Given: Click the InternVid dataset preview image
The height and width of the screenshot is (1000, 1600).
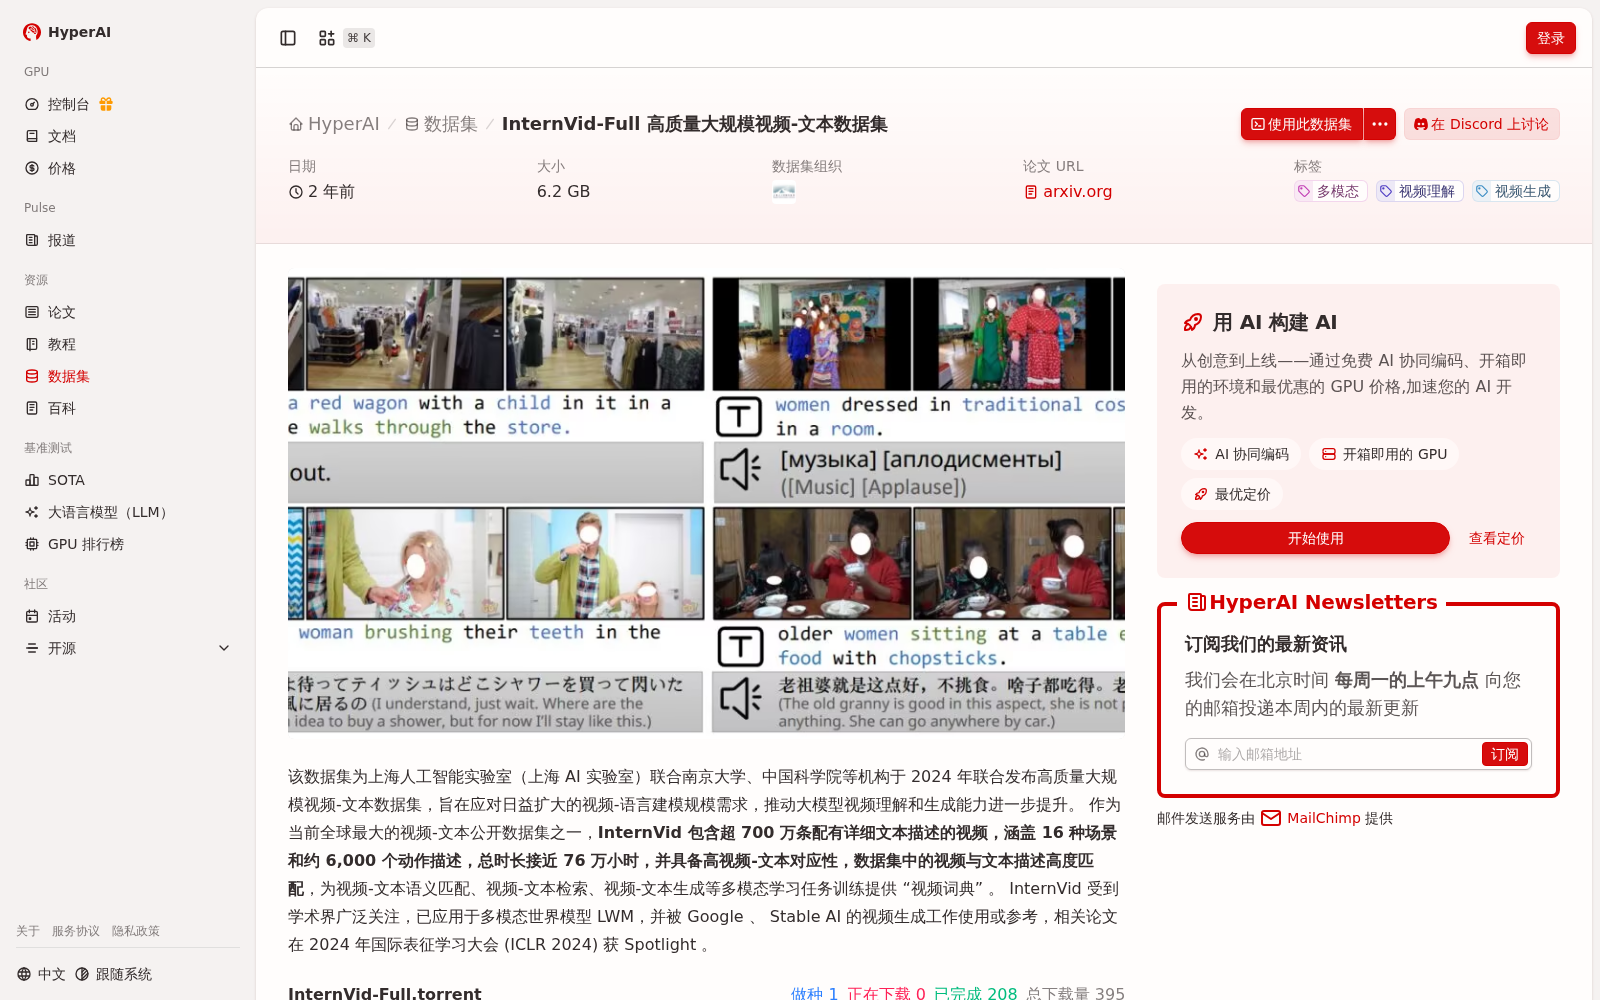Looking at the screenshot, I should pos(706,505).
